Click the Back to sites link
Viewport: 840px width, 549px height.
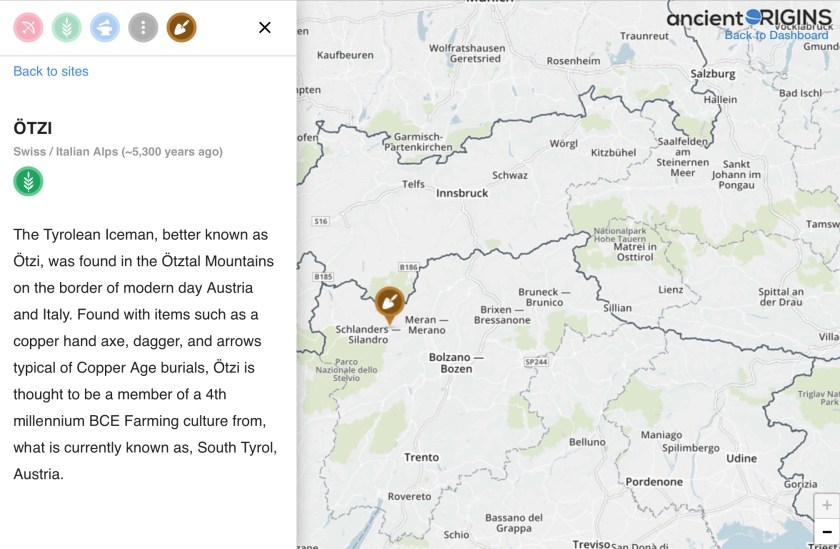coord(51,71)
